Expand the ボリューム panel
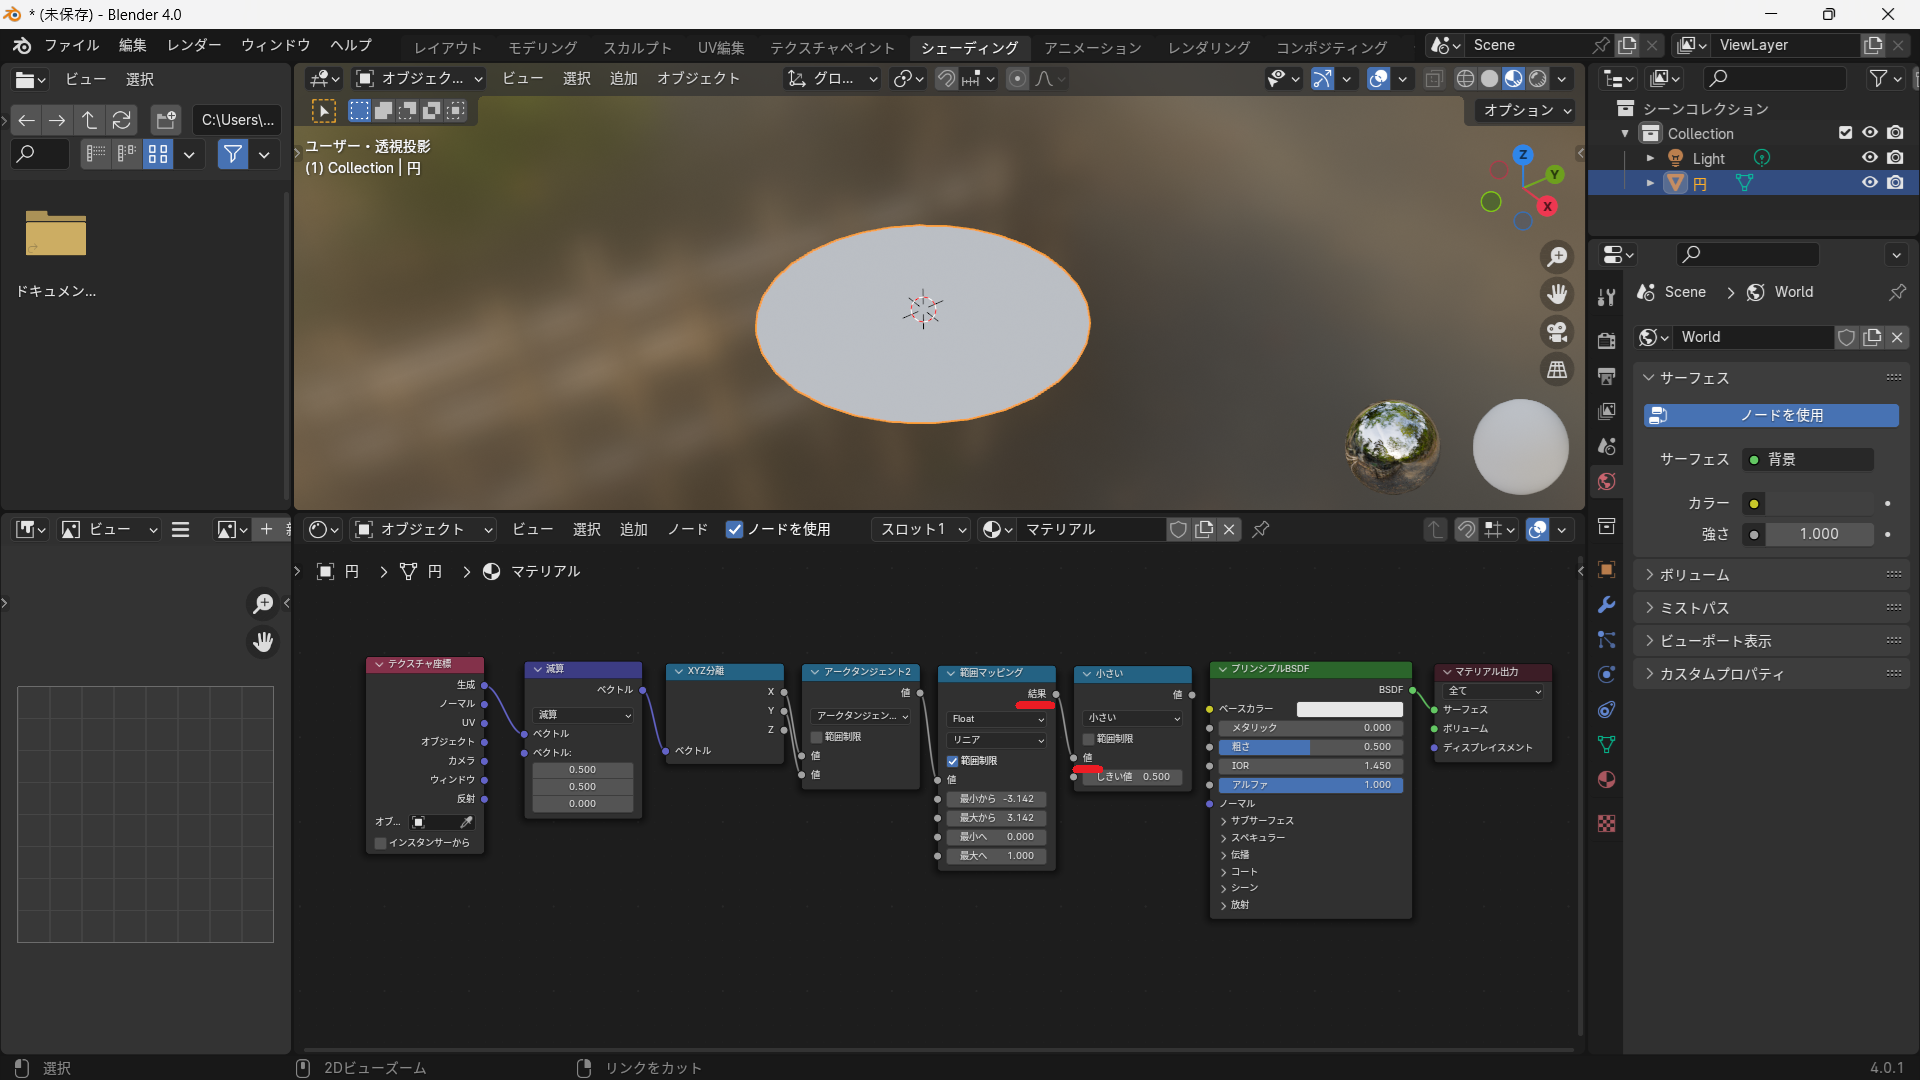 click(1694, 575)
